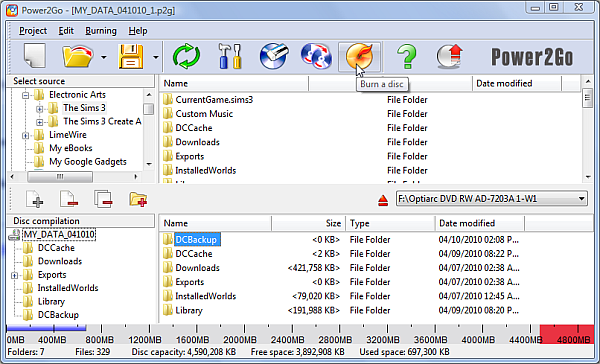Viewport: 600px width, 364px height.
Task: Select CurrentGame.sims3 folder in source list
Action: coord(214,100)
